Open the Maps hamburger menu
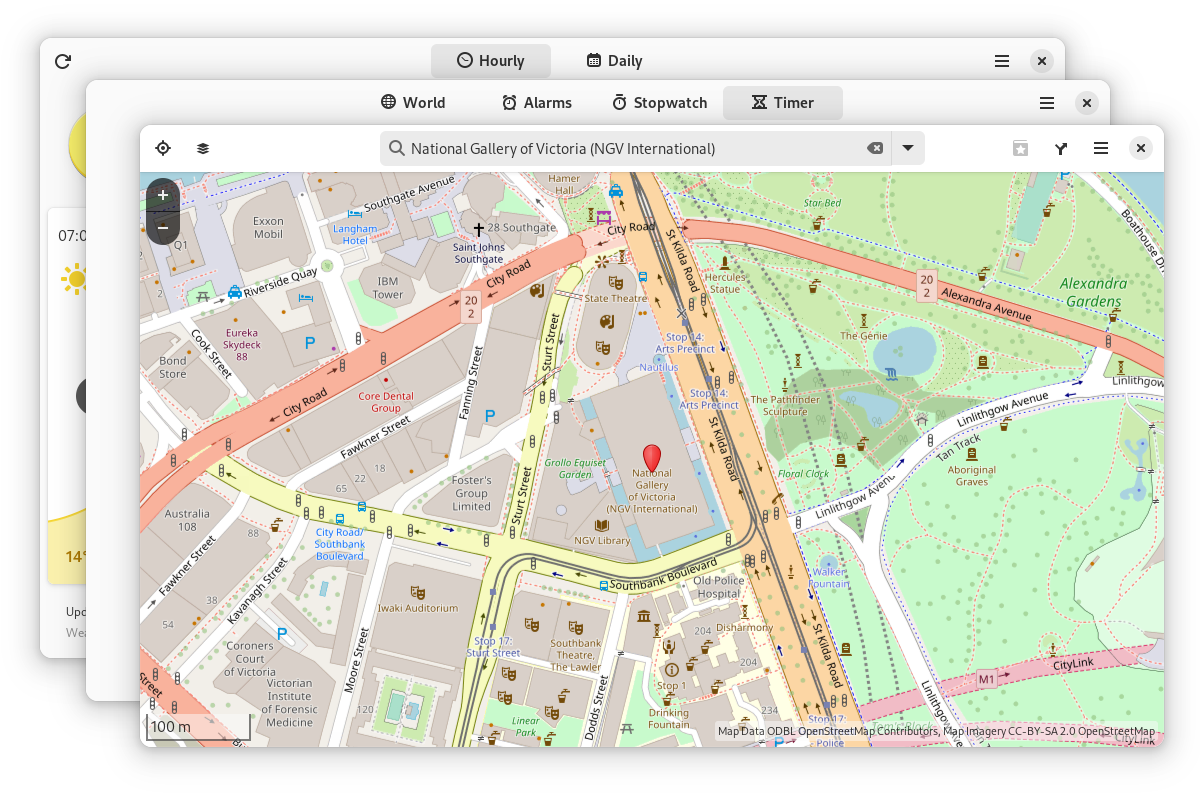The width and height of the screenshot is (1200, 800). (1101, 148)
